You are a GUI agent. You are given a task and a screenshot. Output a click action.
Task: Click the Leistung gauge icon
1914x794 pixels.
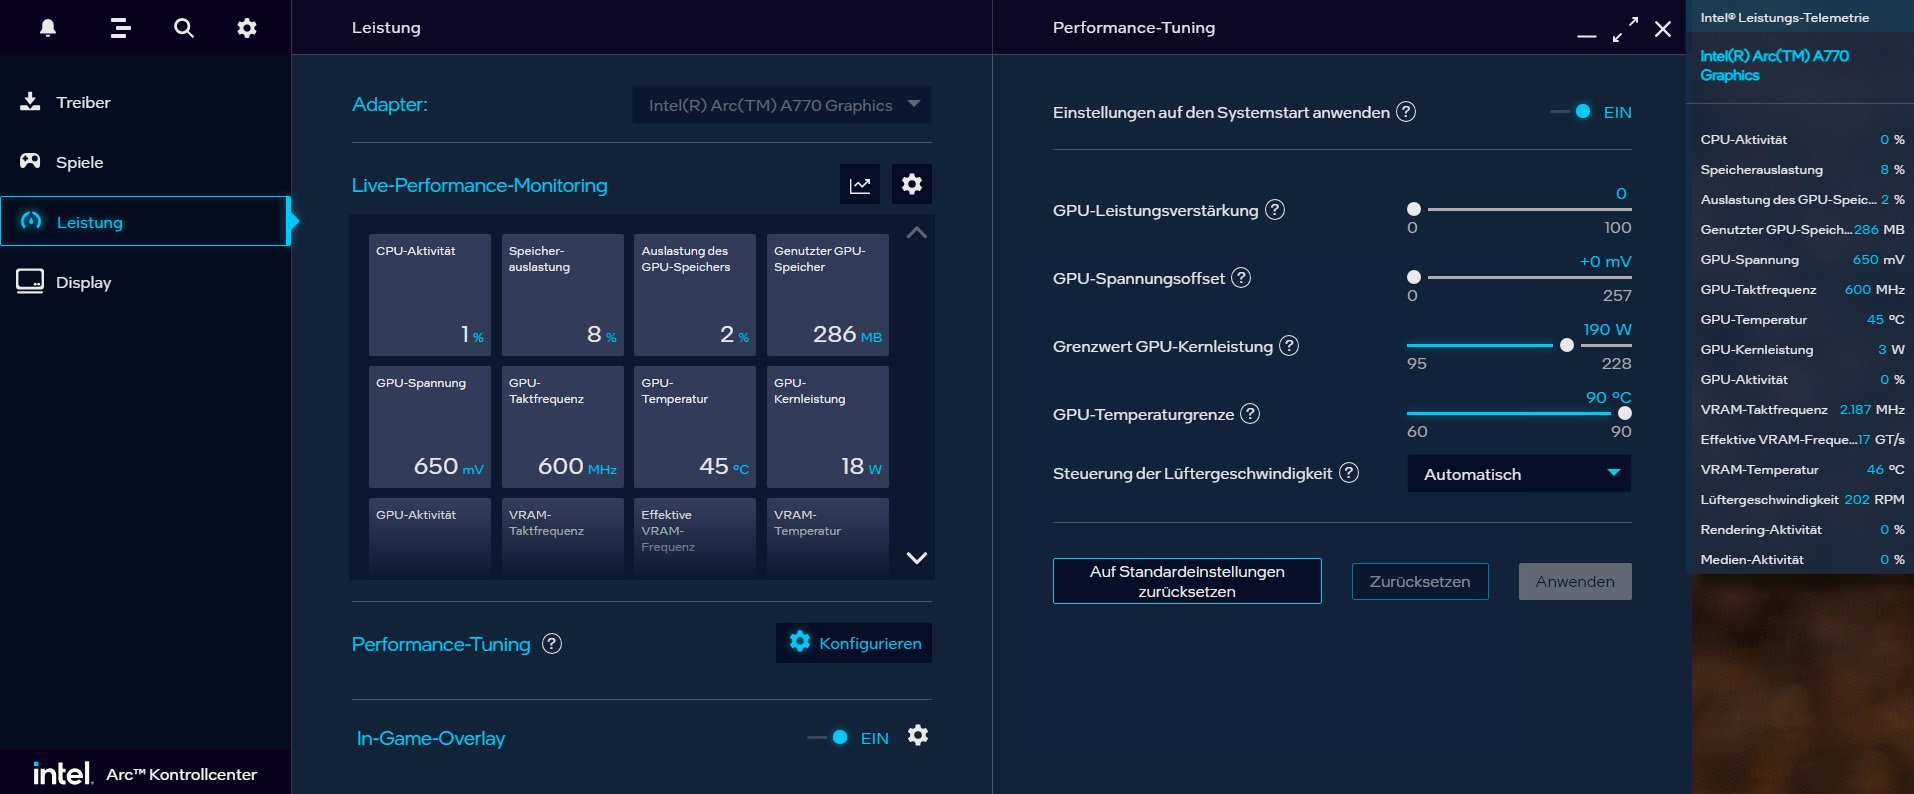coord(31,221)
